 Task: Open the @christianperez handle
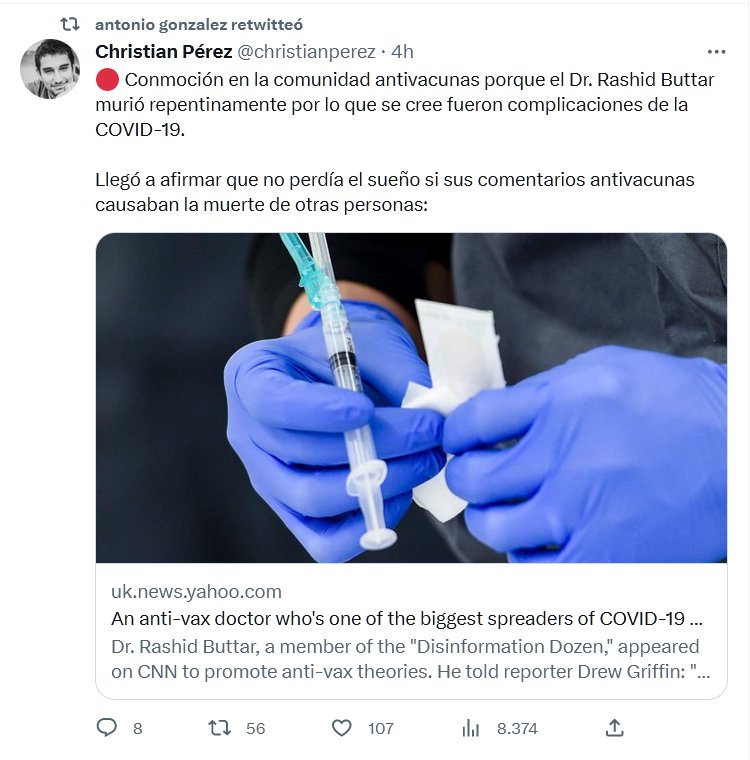(x=306, y=51)
